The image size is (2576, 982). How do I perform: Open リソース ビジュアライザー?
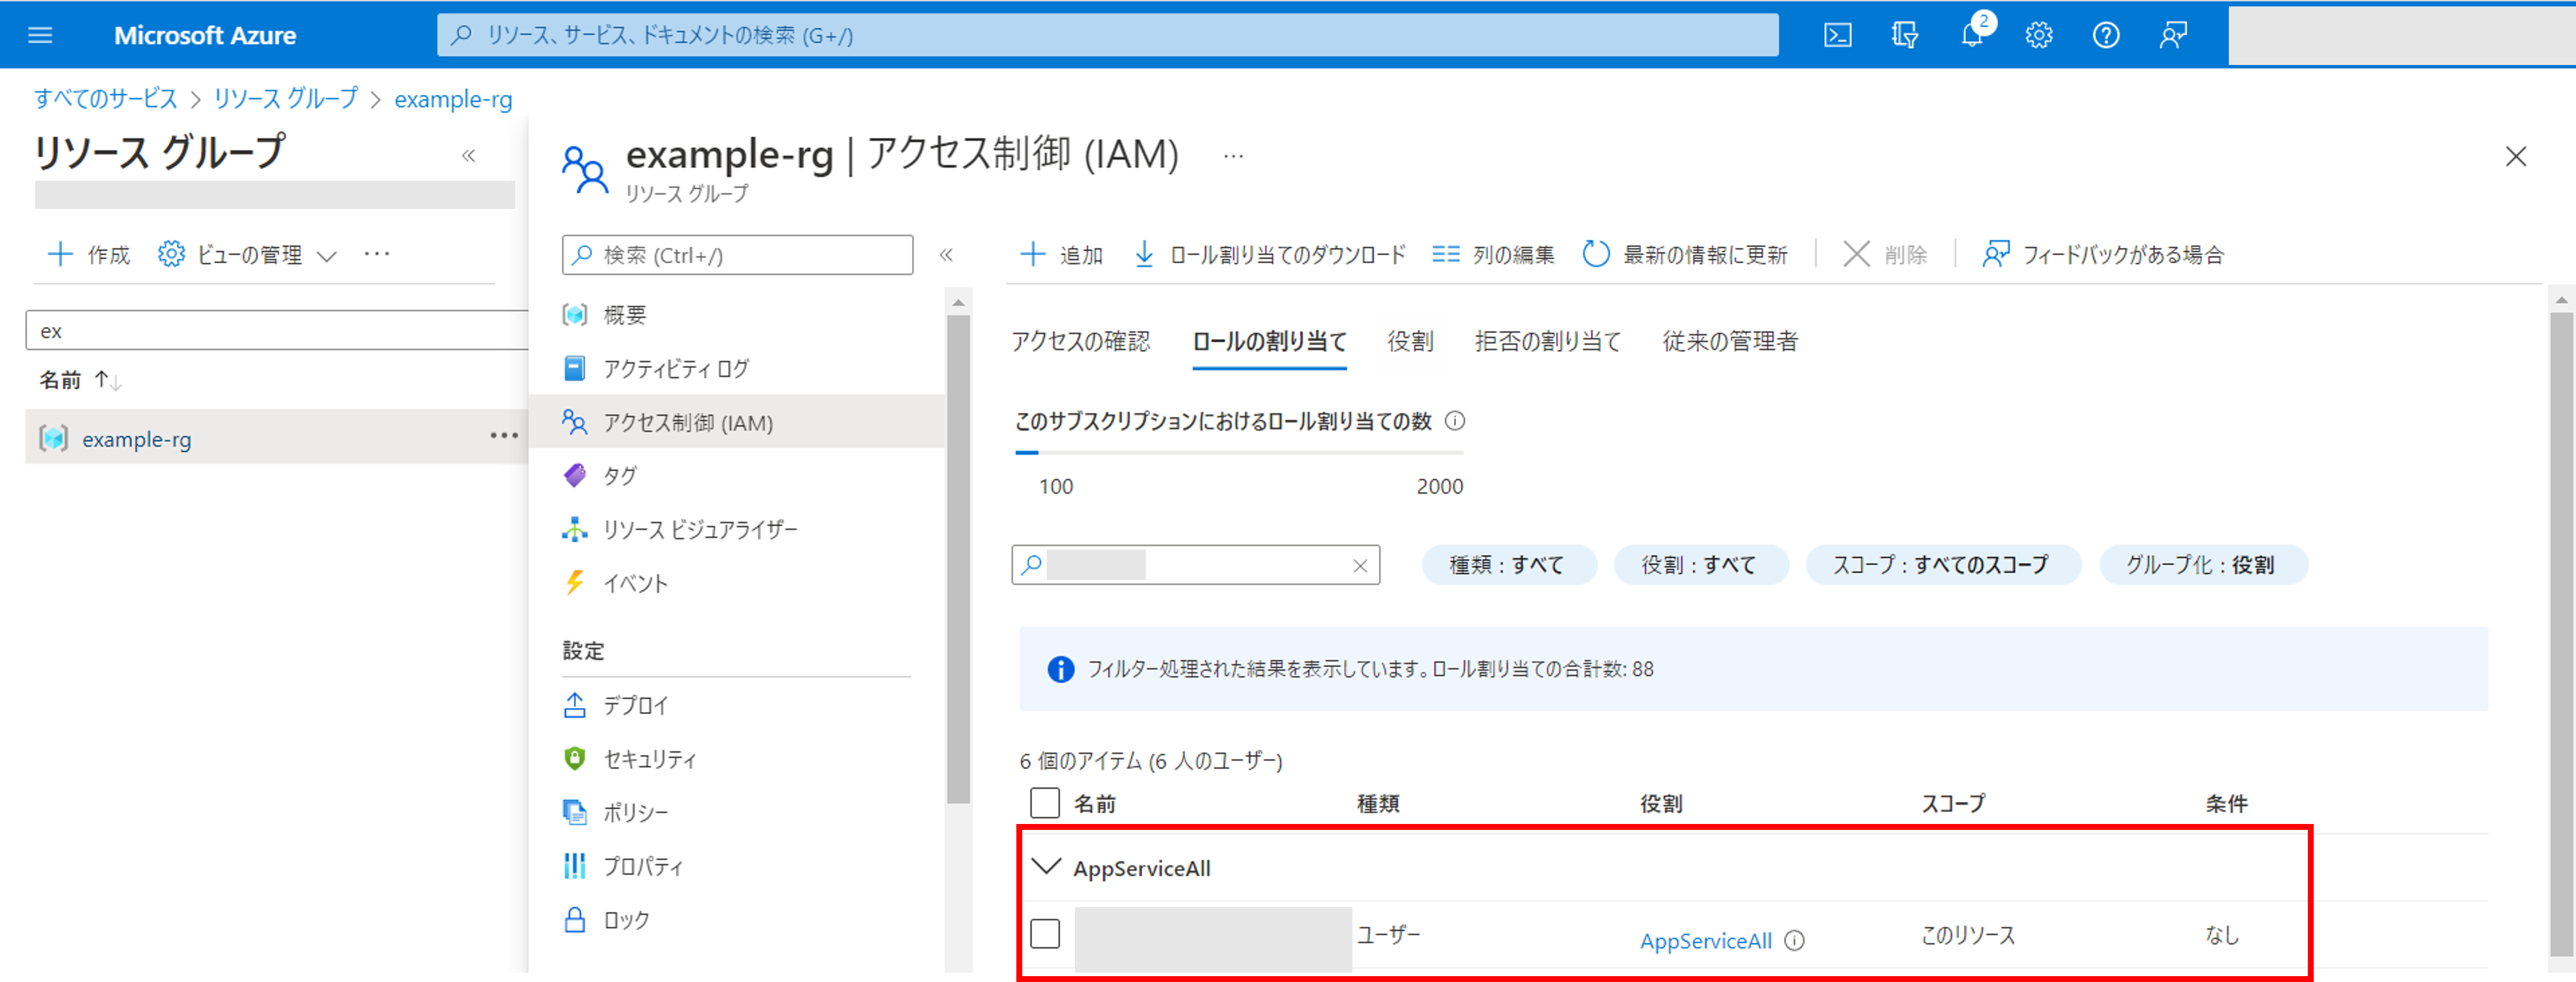[700, 529]
